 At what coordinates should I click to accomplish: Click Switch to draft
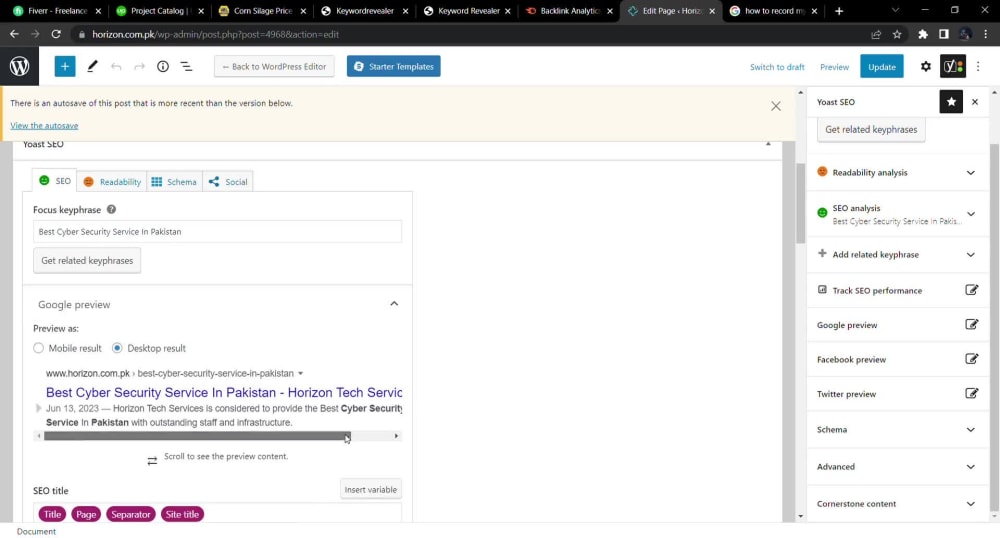pos(777,67)
